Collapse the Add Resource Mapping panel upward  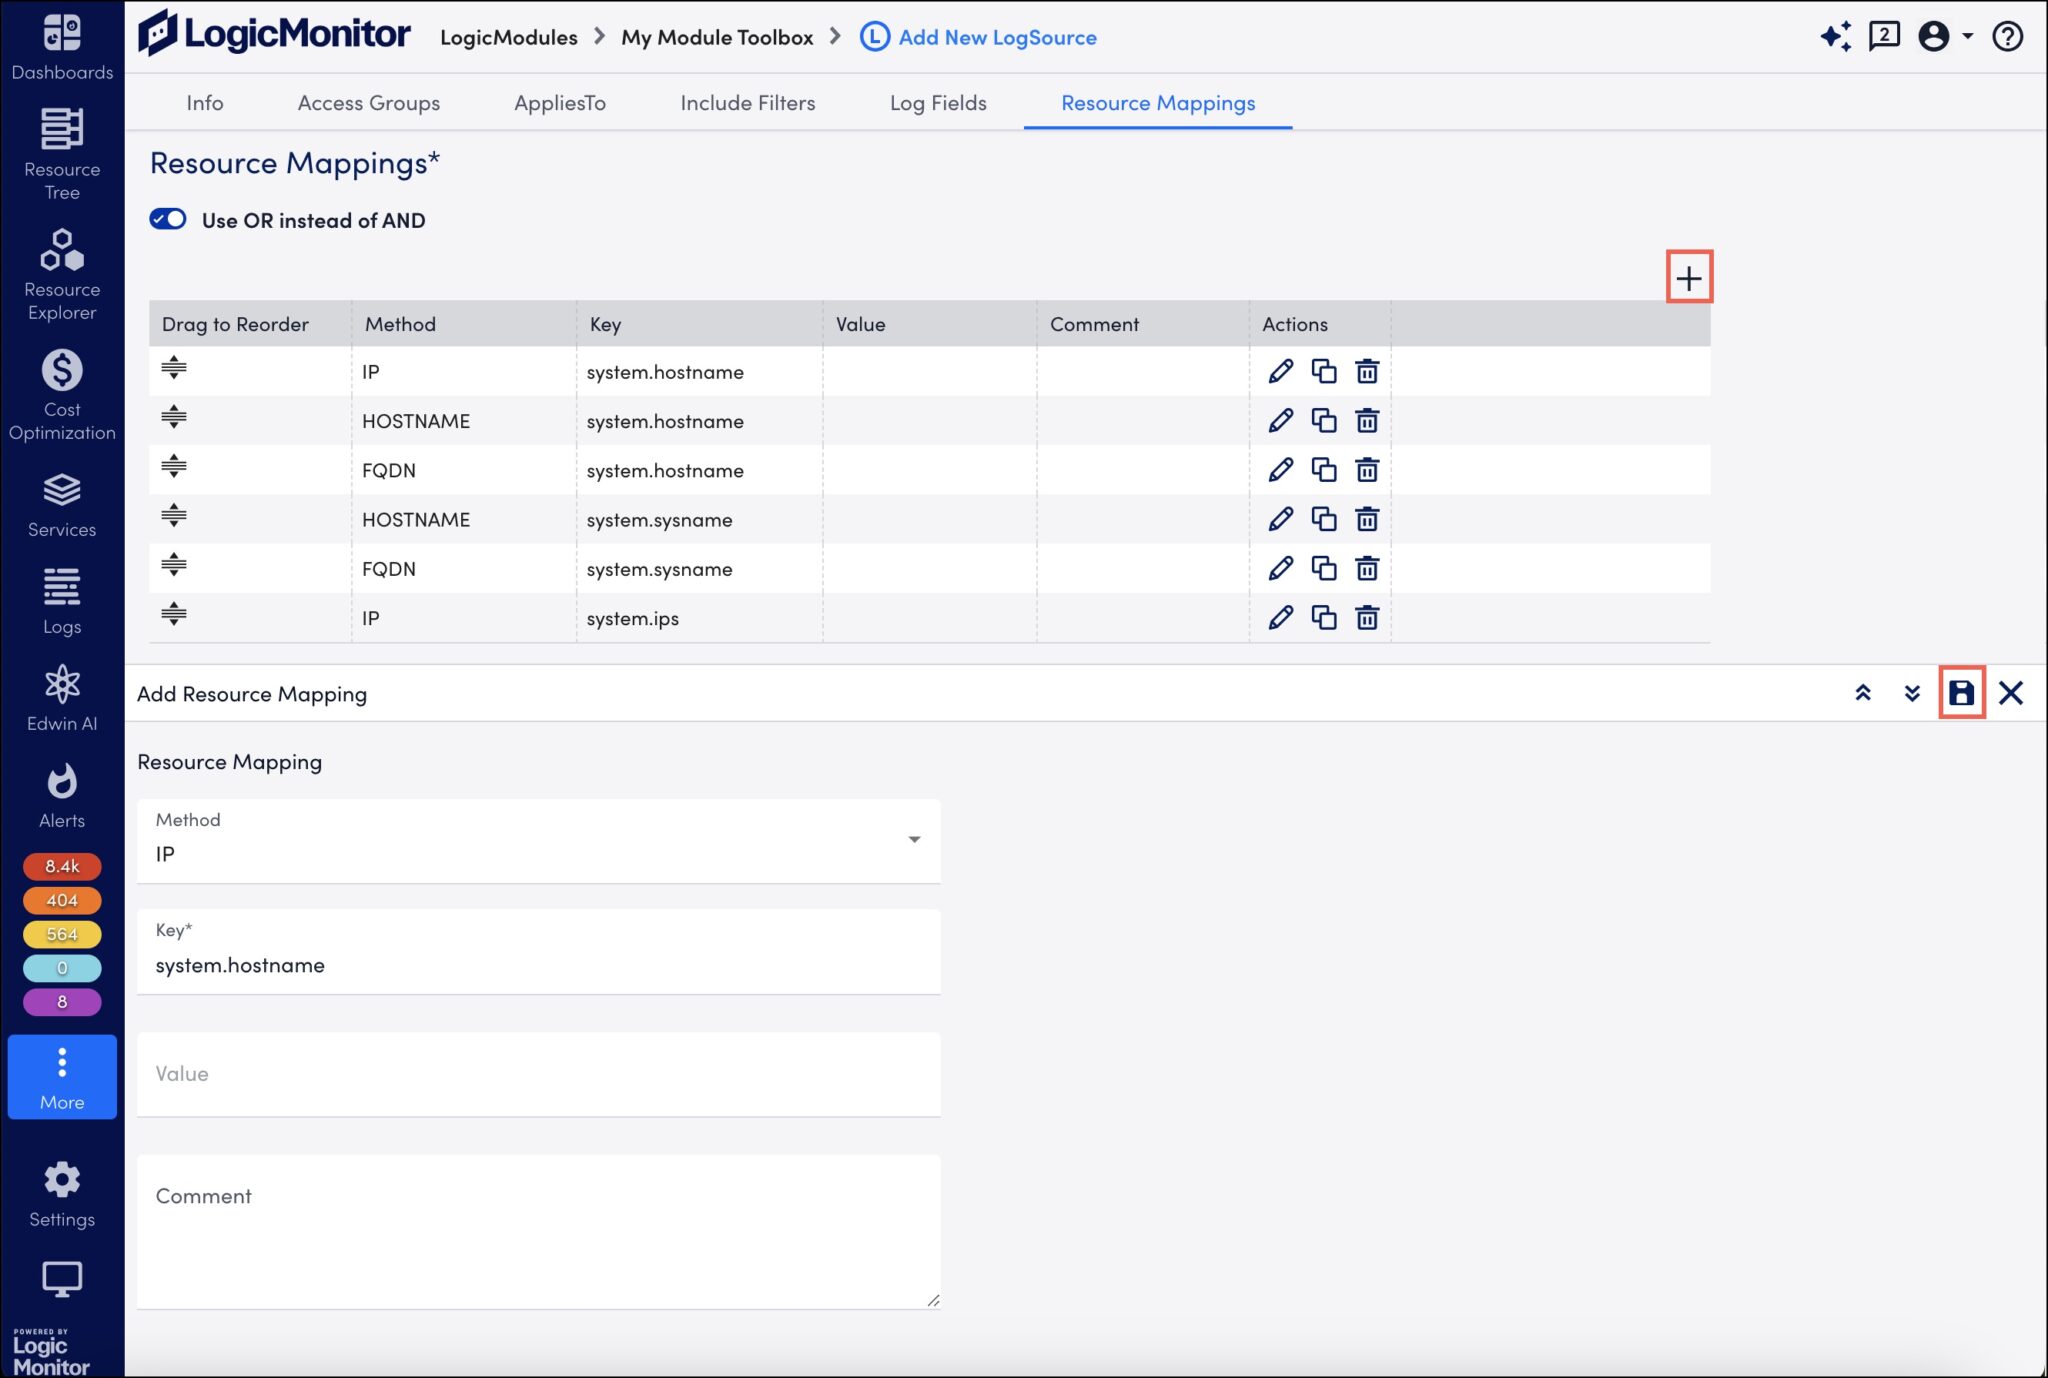pyautogui.click(x=1863, y=692)
